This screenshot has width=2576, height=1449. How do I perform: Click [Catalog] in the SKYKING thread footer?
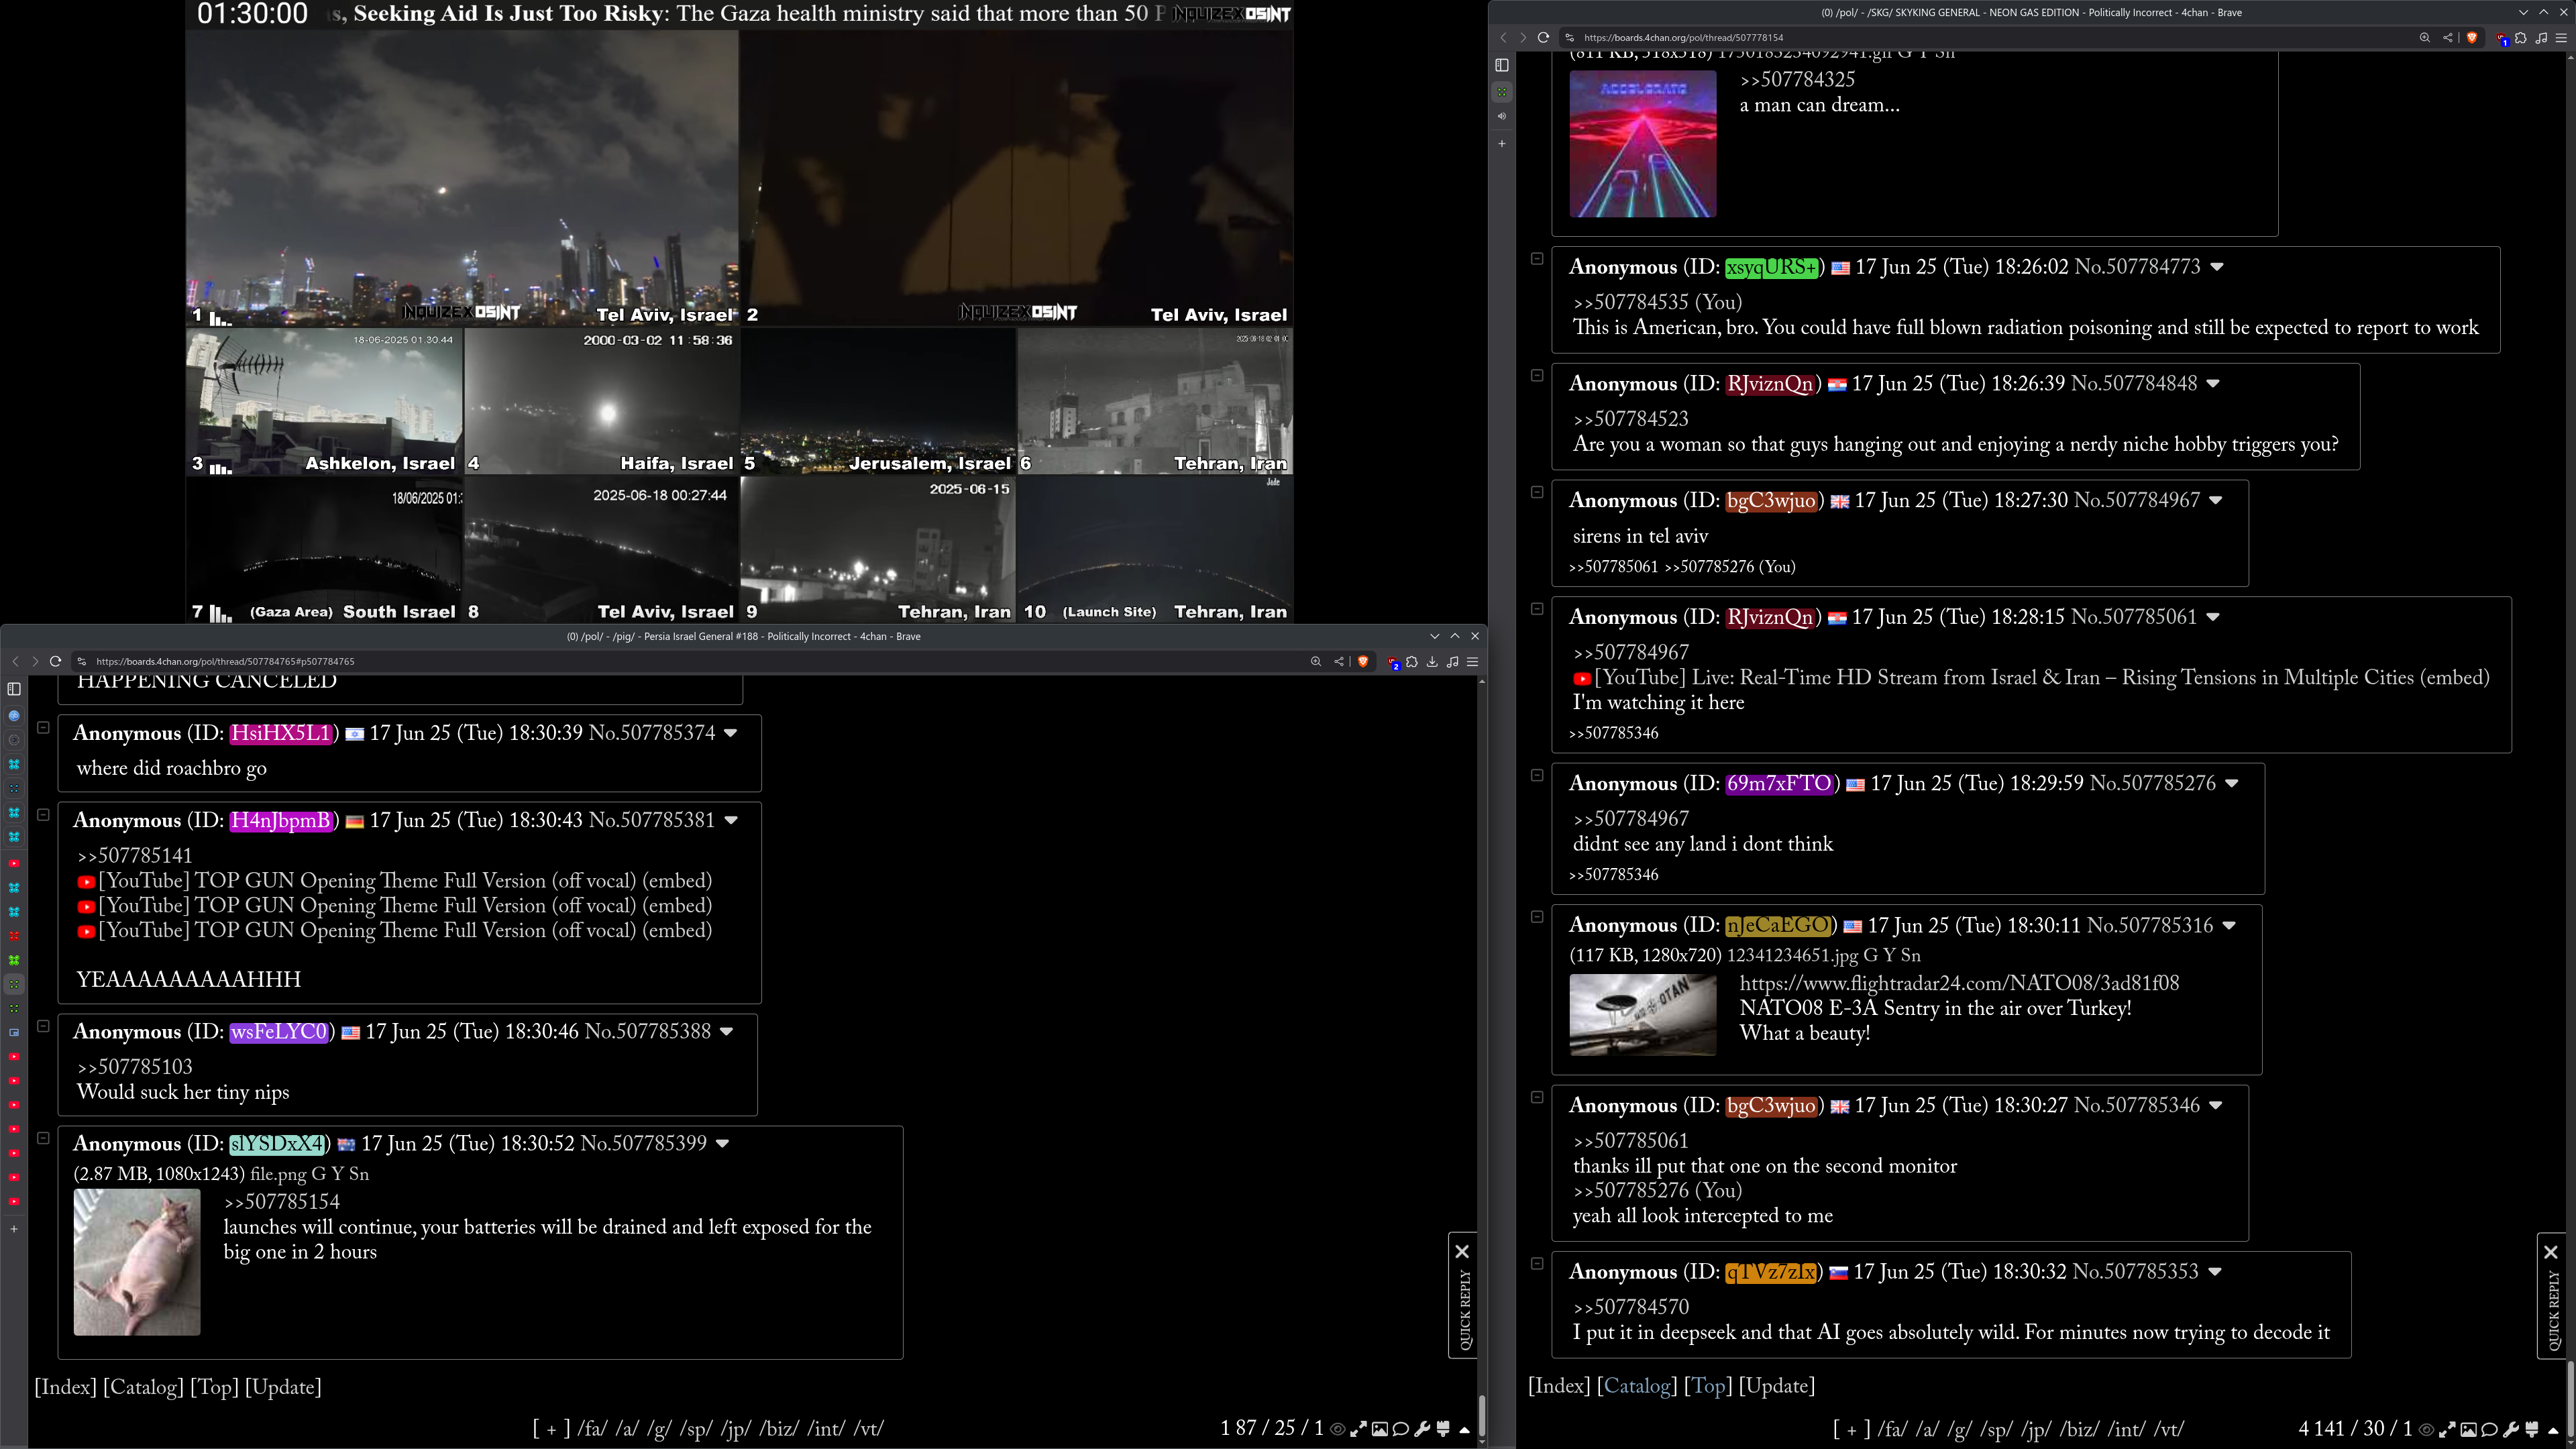(x=1637, y=1386)
